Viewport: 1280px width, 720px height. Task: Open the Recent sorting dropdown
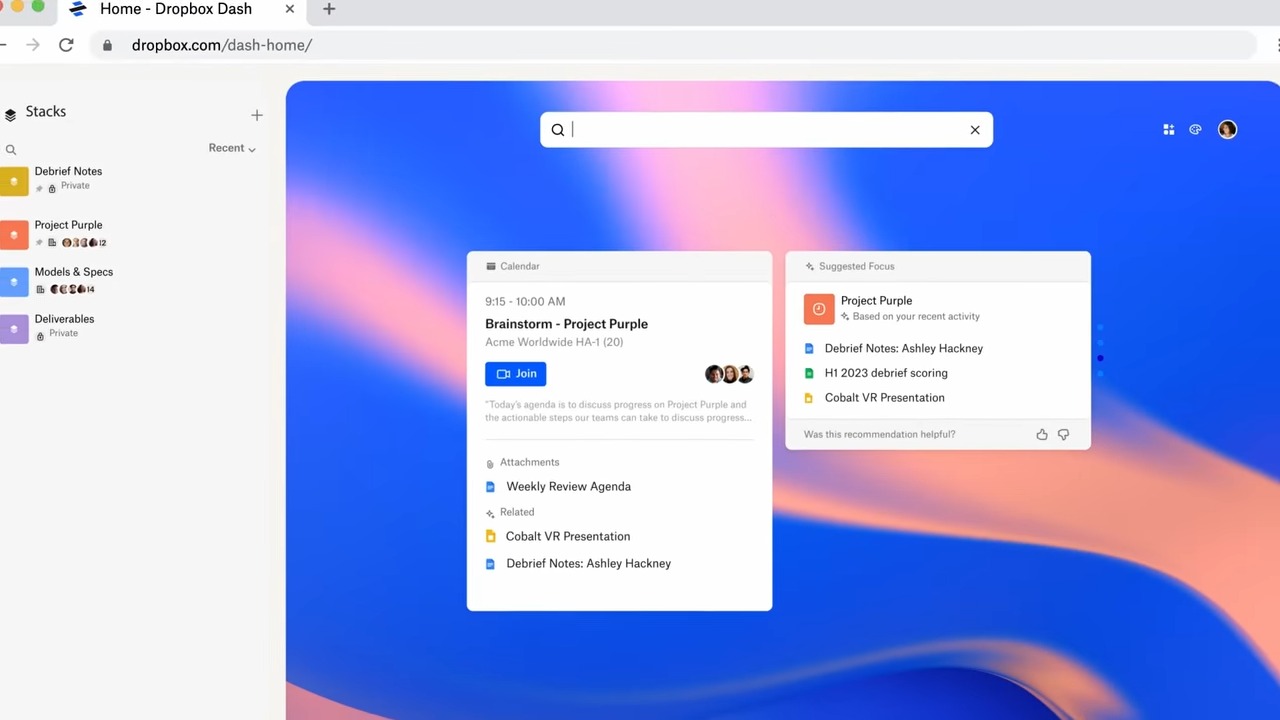[x=231, y=147]
